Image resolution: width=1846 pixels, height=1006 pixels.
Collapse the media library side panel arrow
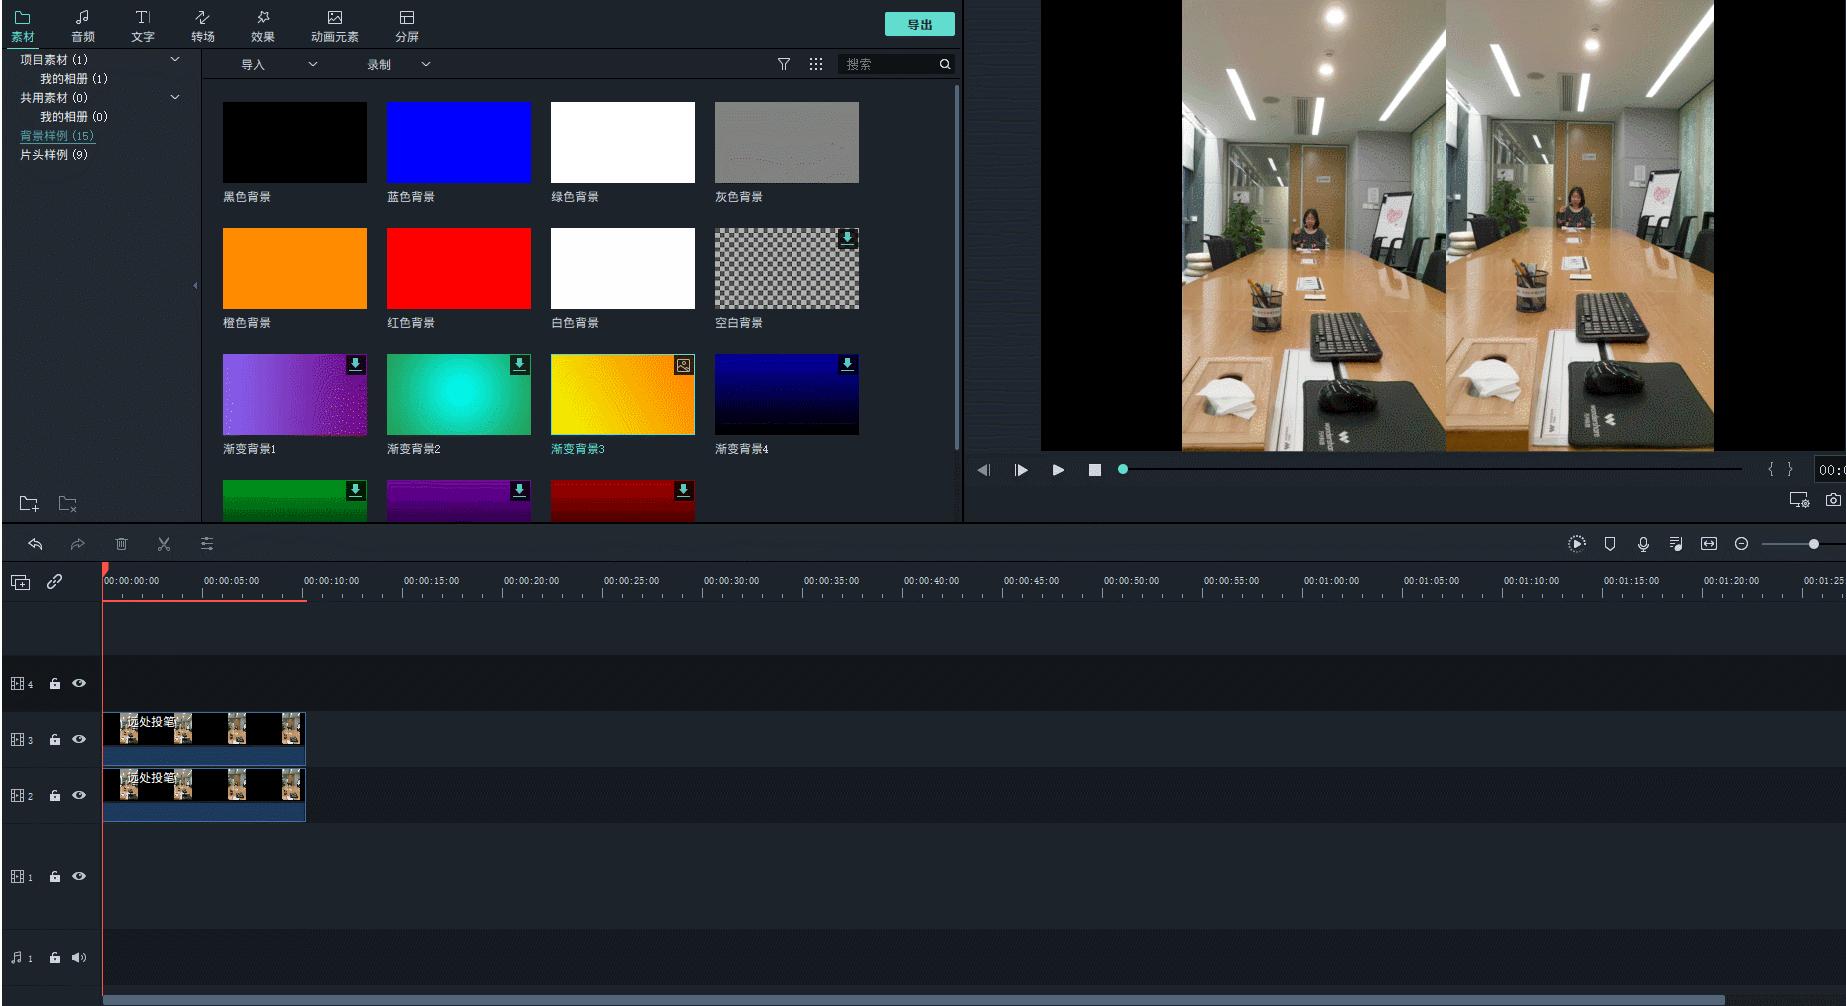[x=195, y=286]
